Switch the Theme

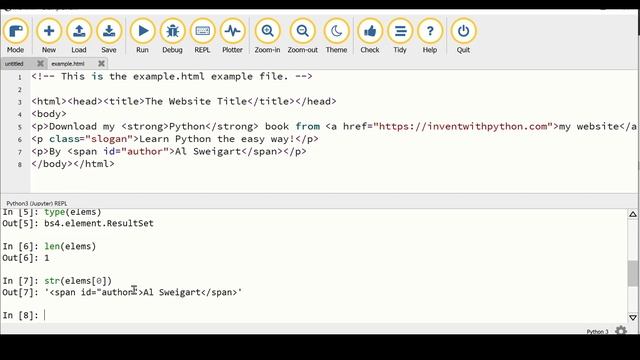(x=336, y=36)
